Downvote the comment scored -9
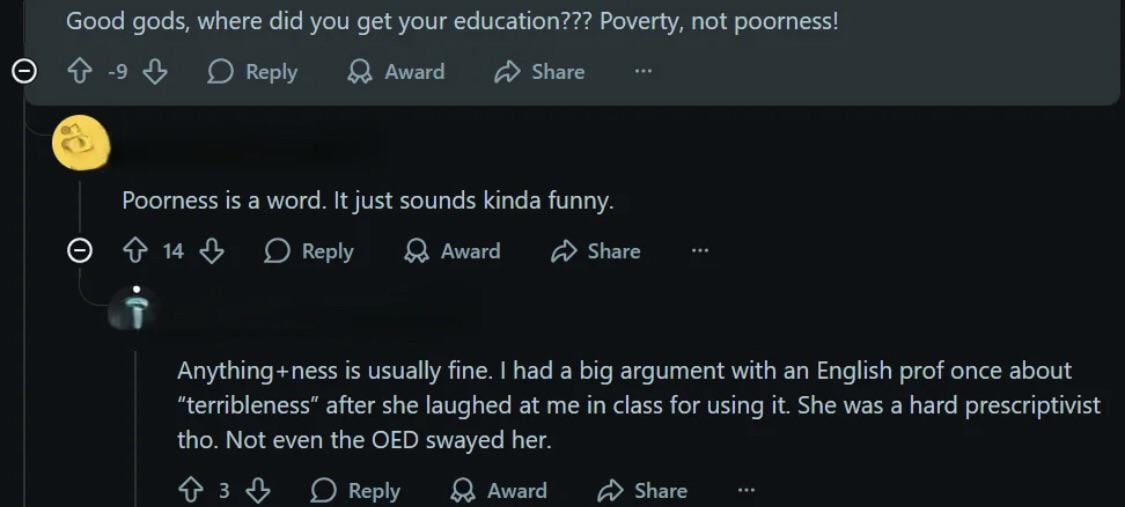 [x=154, y=72]
